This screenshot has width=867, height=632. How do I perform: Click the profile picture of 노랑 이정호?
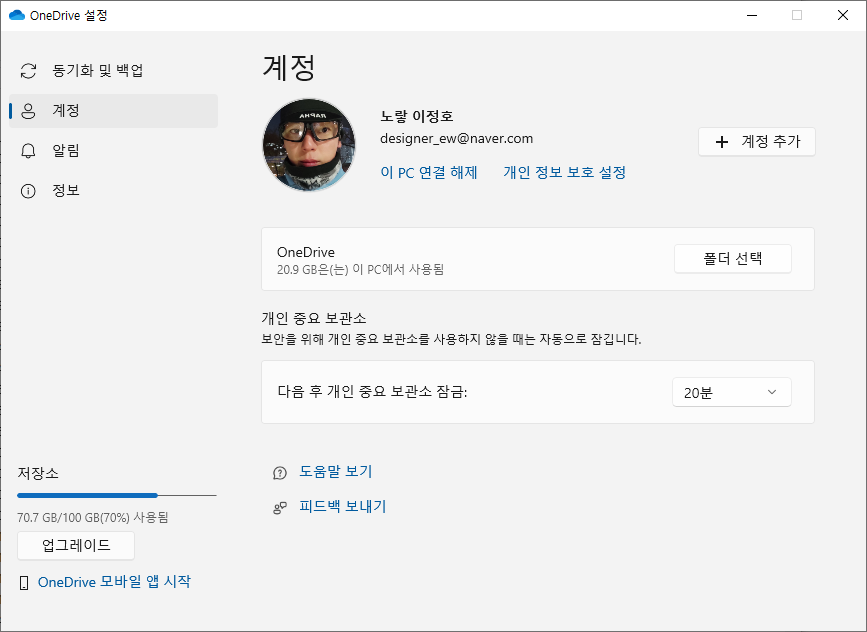310,145
